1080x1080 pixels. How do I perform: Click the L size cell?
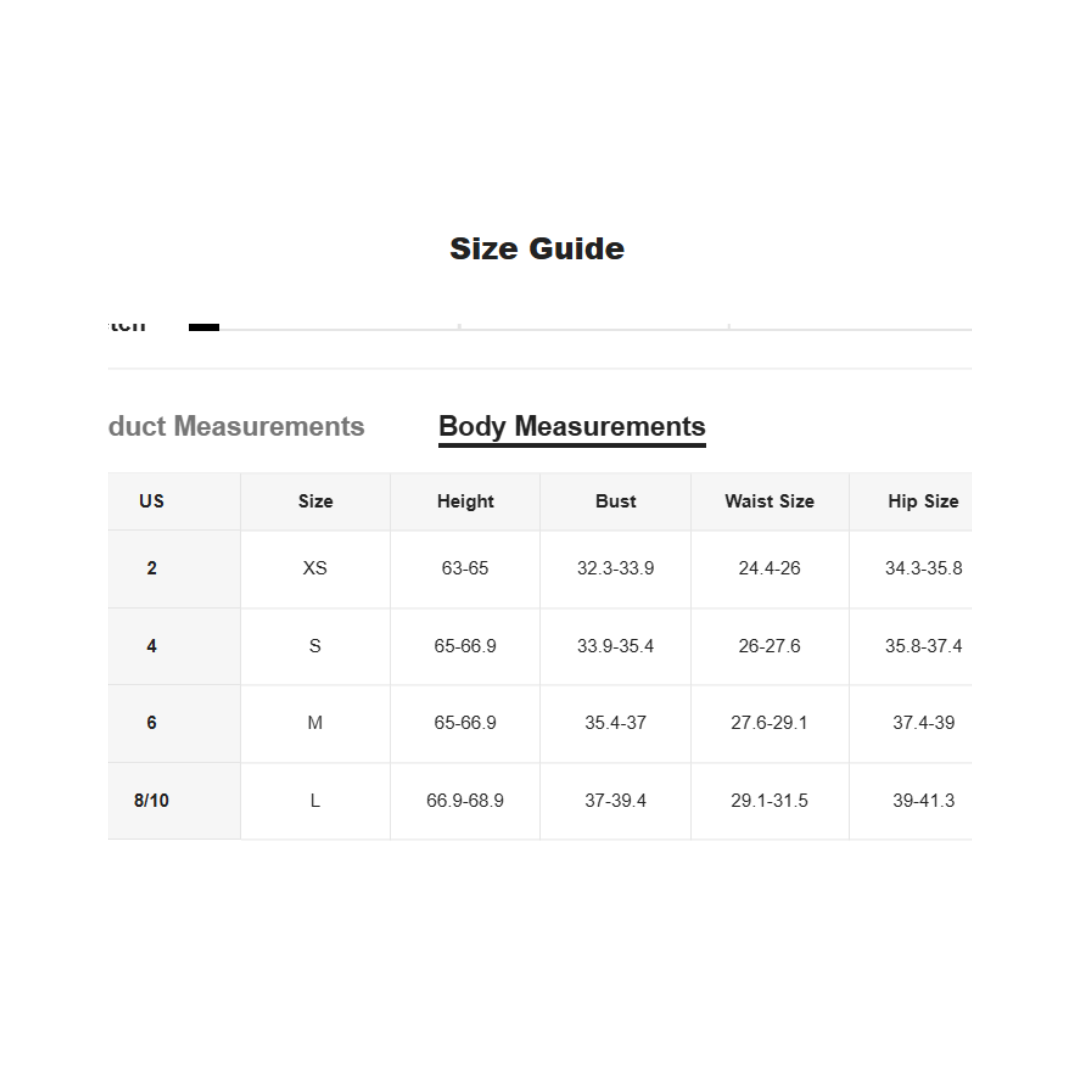point(315,801)
